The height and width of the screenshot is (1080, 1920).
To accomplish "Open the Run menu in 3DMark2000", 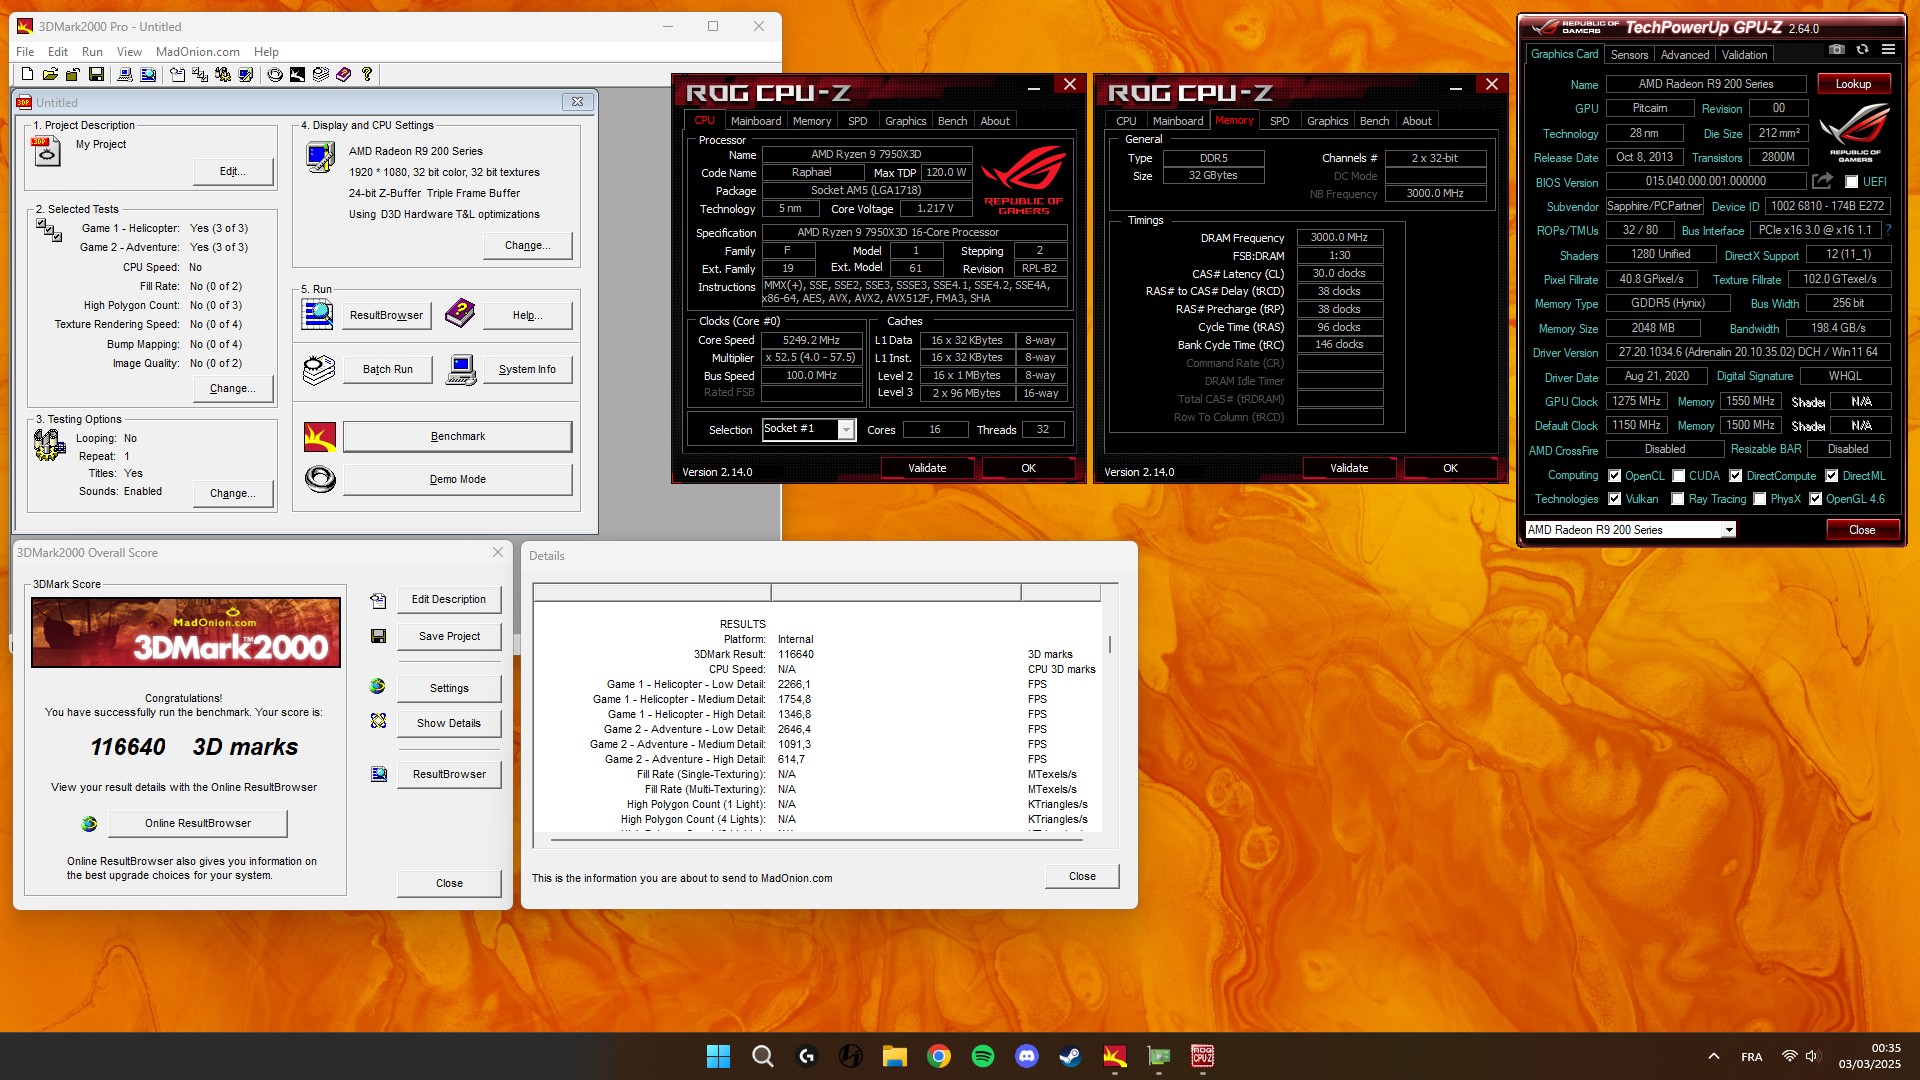I will pyautogui.click(x=92, y=52).
